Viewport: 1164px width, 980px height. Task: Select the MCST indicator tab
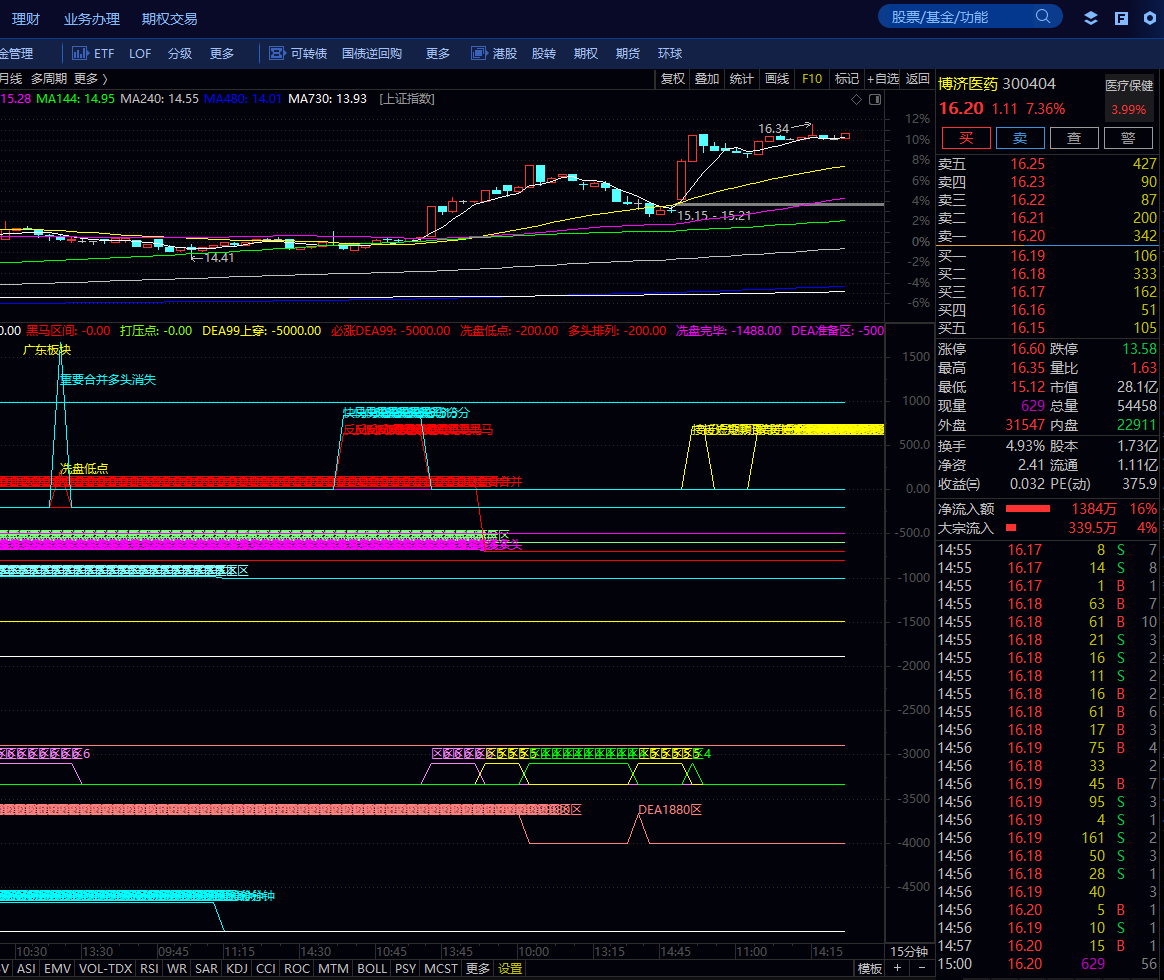(x=441, y=968)
